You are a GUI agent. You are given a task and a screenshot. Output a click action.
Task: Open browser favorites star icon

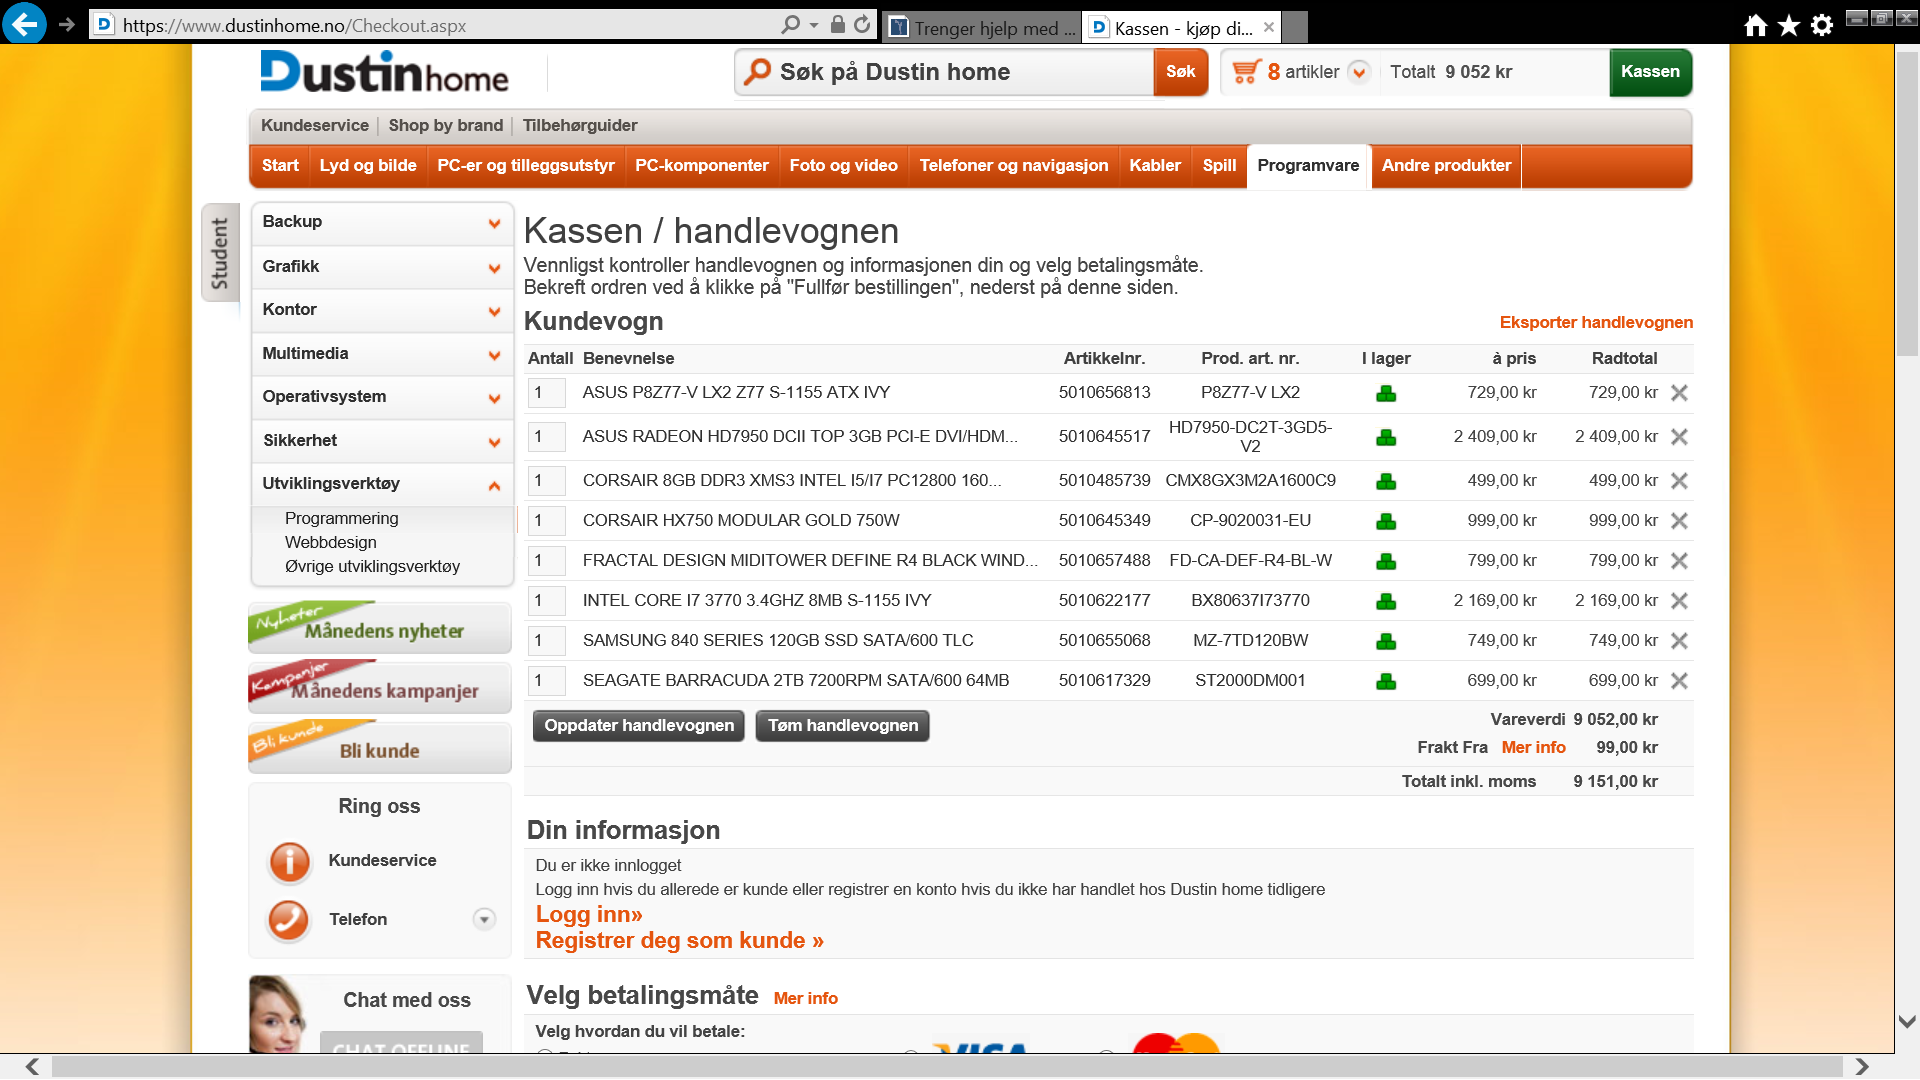click(1788, 25)
